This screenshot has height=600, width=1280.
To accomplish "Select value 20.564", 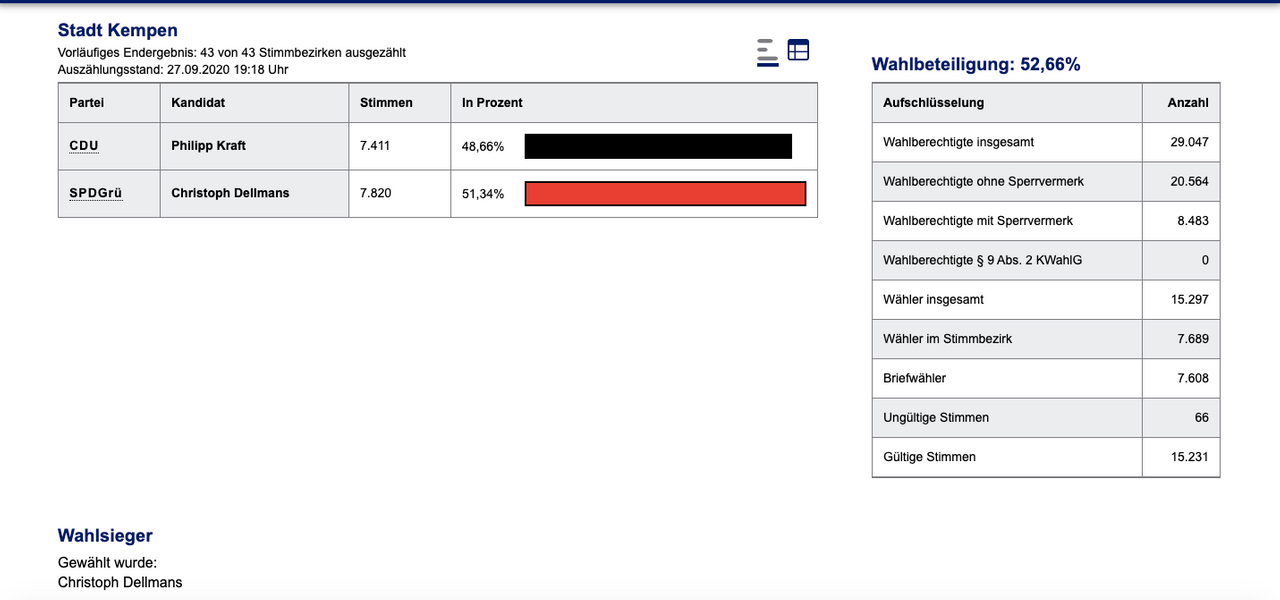I will 1190,181.
